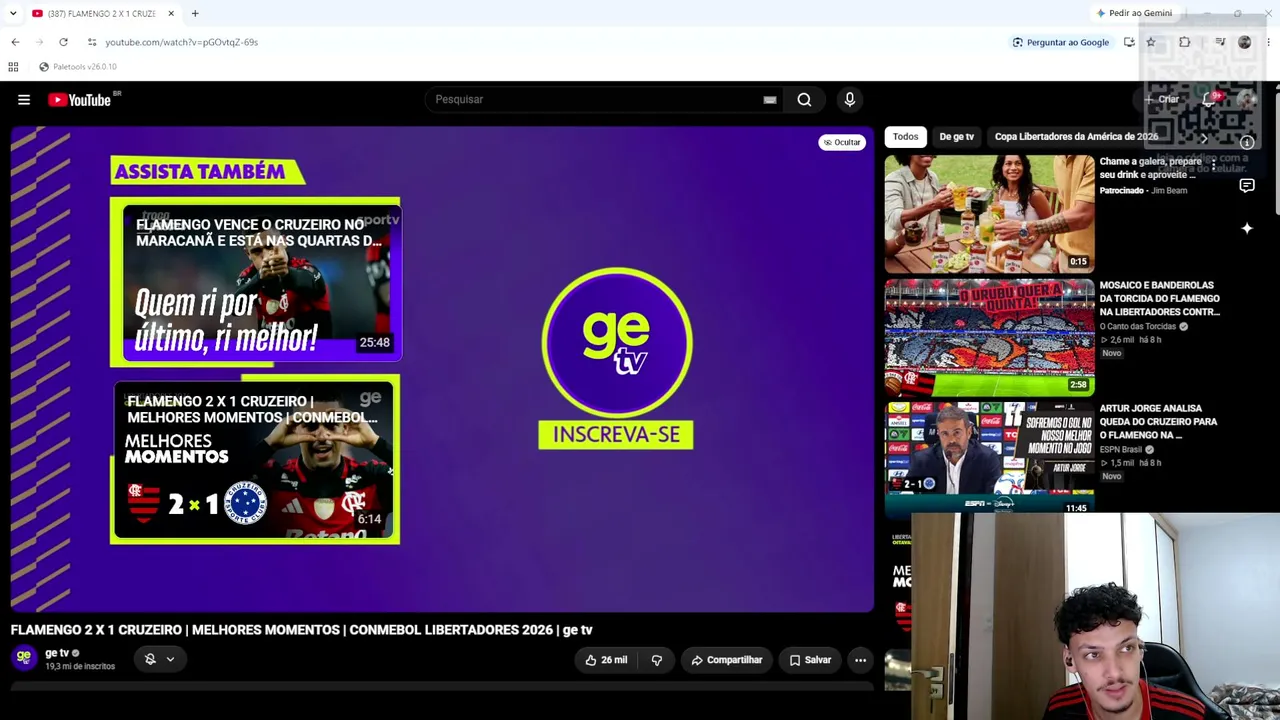Open more actions three-dot menu below video
Image resolution: width=1280 pixels, height=720 pixels.
(x=860, y=660)
